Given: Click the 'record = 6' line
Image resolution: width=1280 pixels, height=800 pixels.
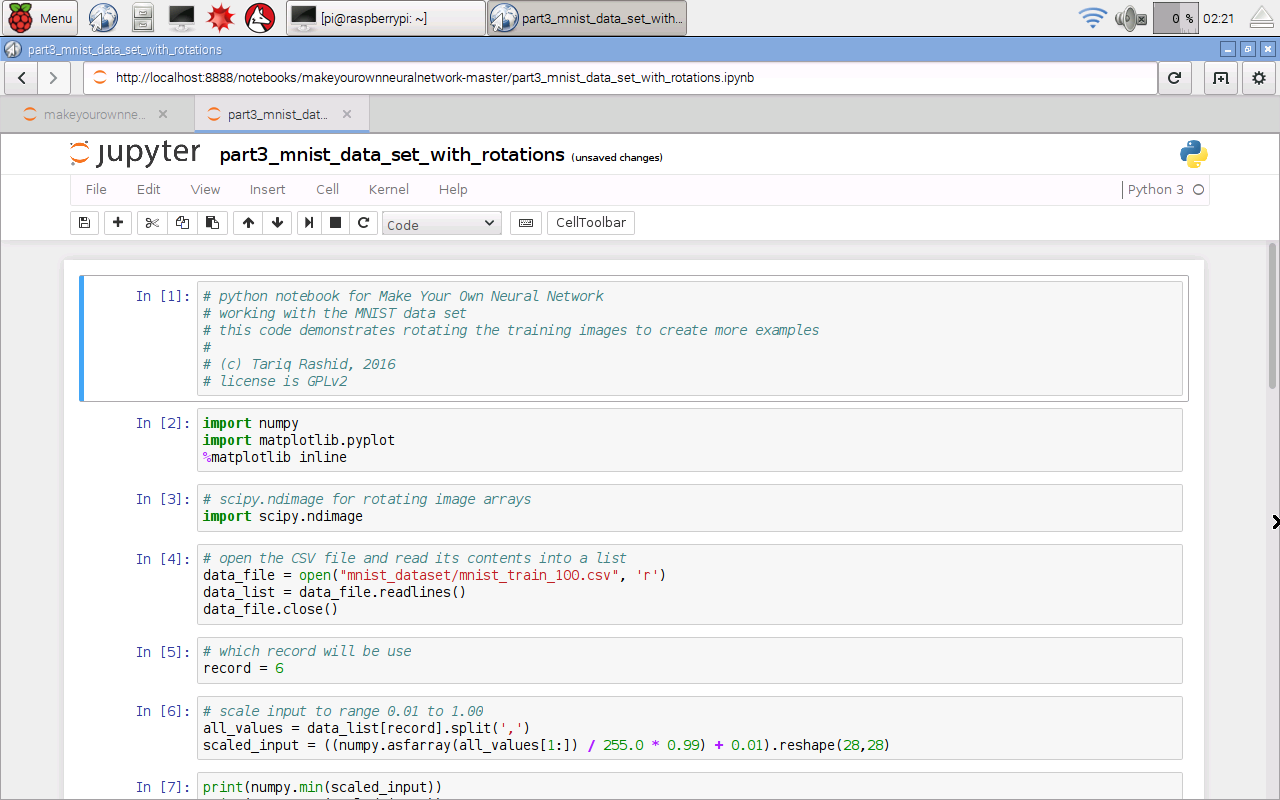Looking at the screenshot, I should coord(243,668).
